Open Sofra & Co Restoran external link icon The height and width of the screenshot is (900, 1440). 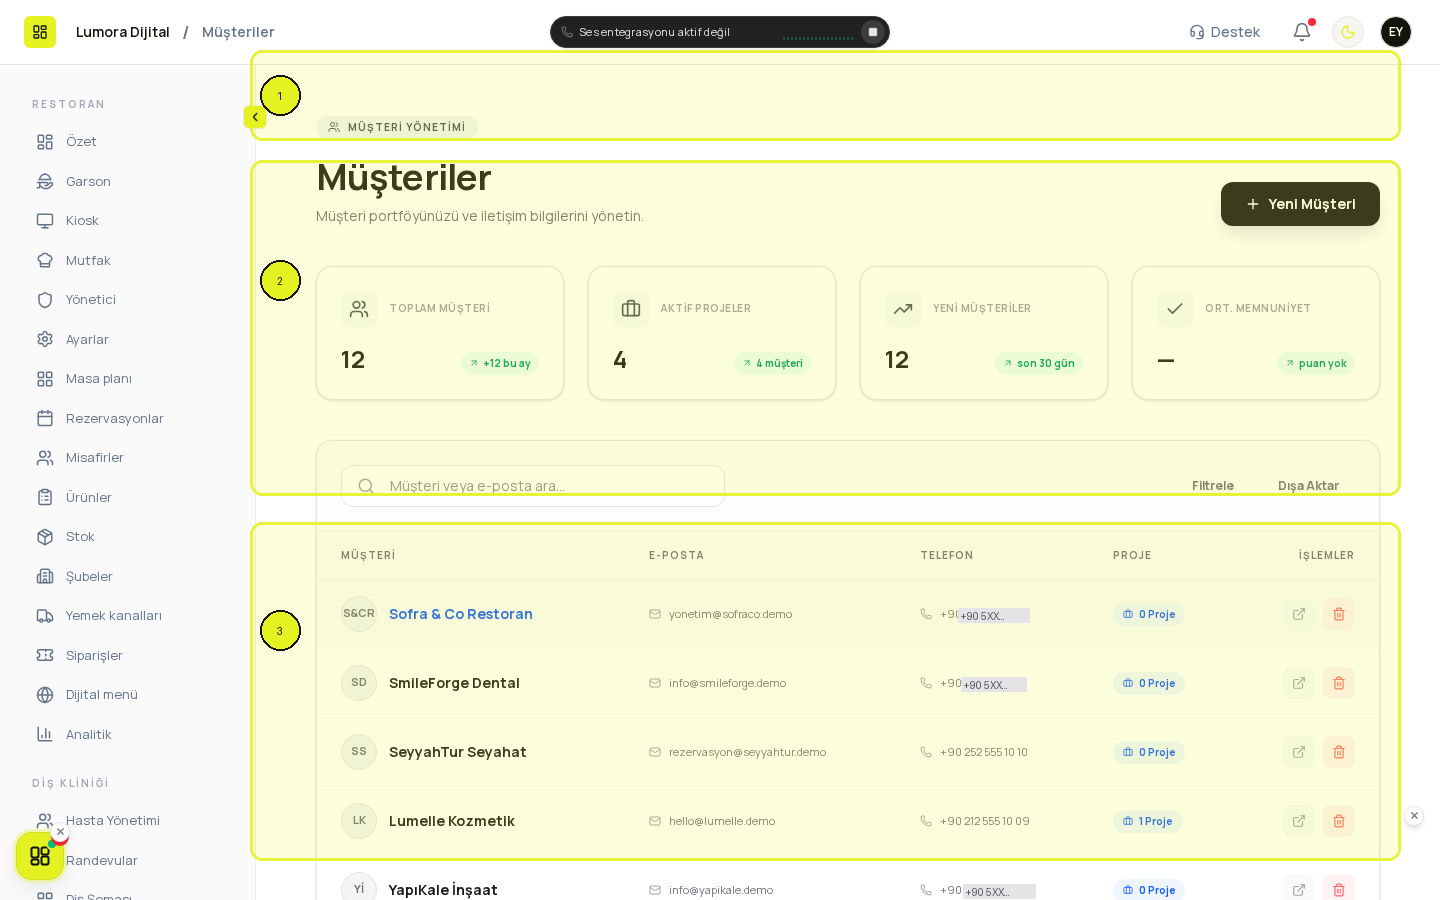[1299, 614]
